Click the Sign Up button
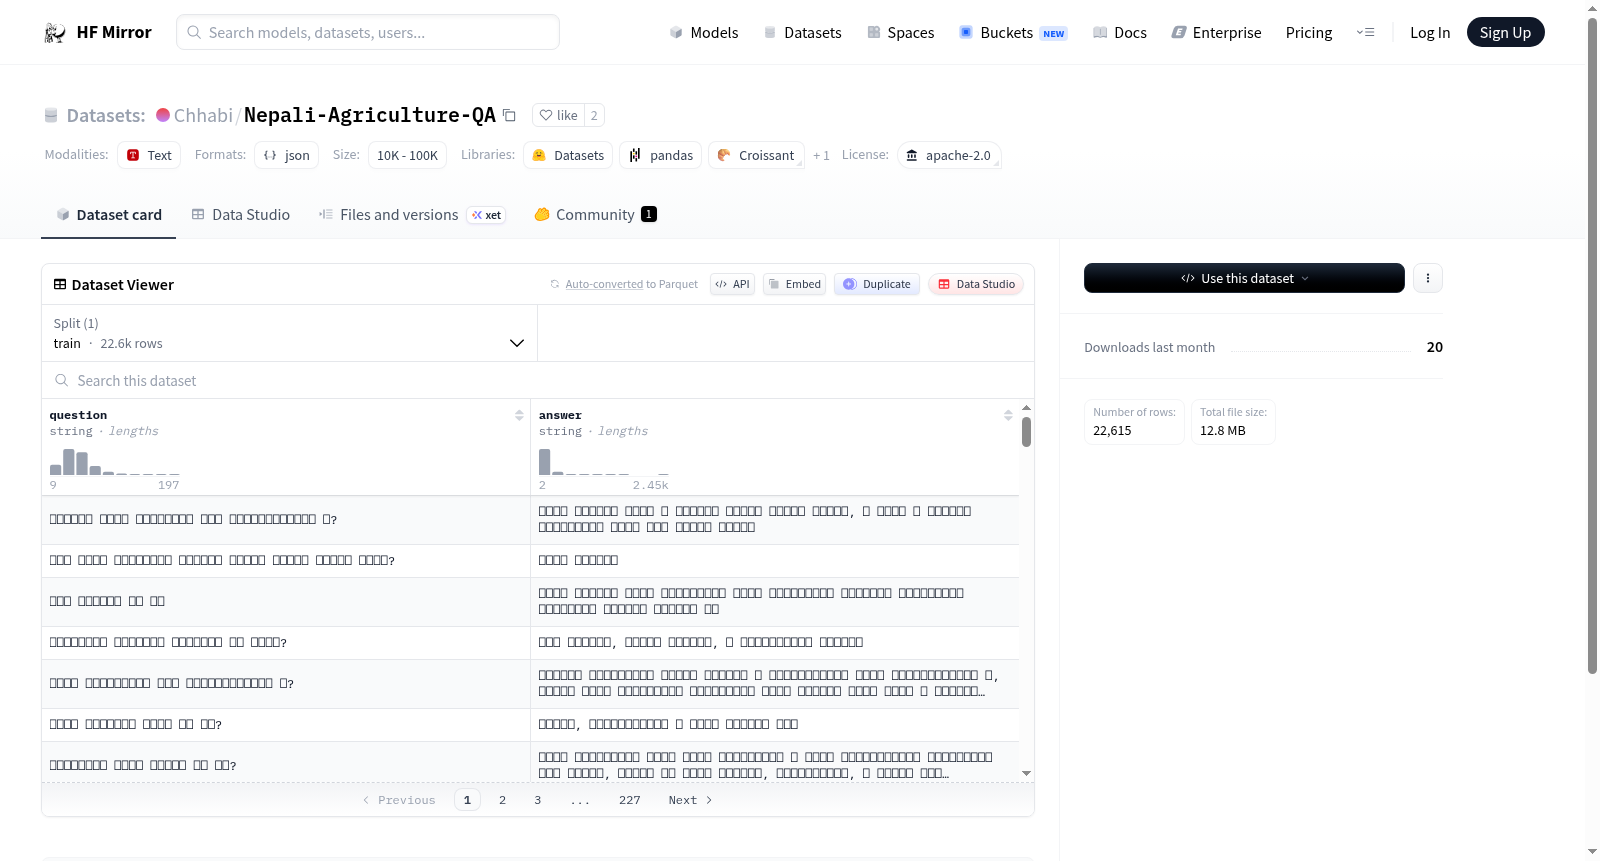 (1505, 32)
